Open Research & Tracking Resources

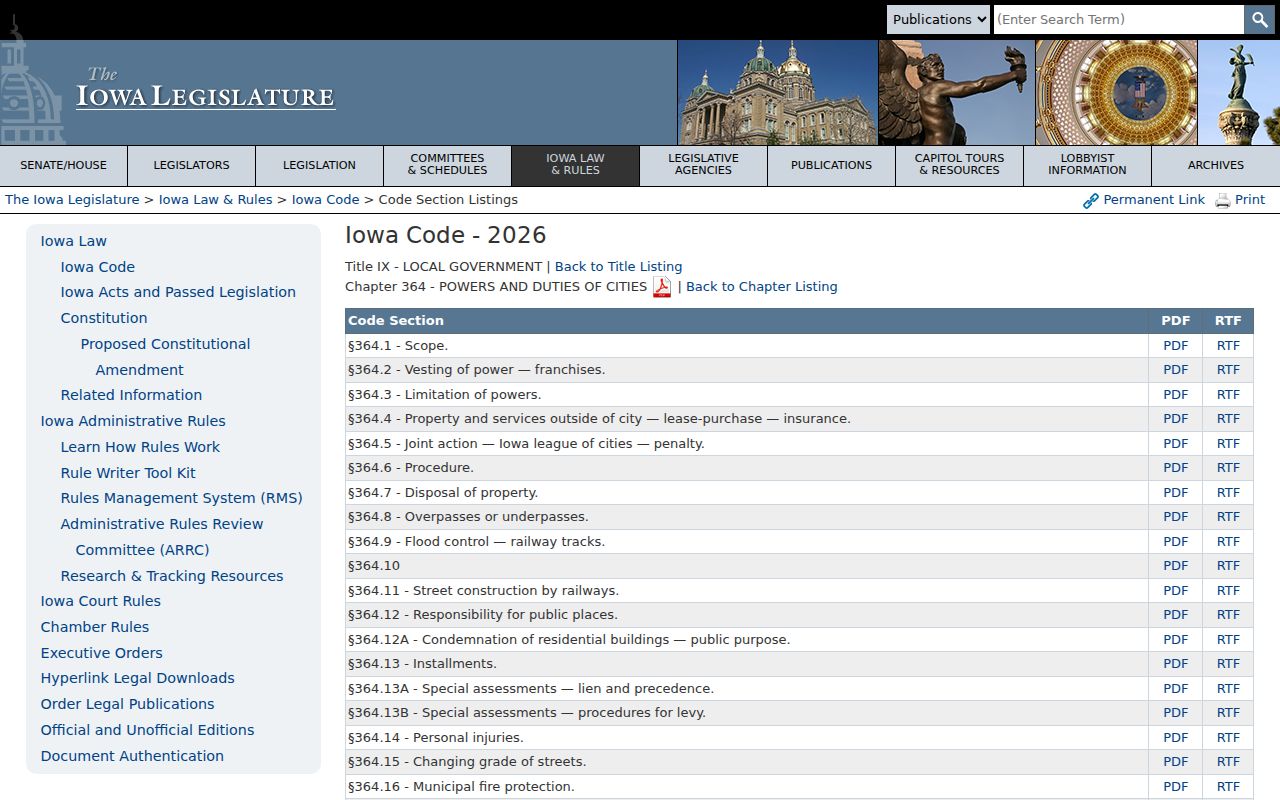(x=172, y=576)
